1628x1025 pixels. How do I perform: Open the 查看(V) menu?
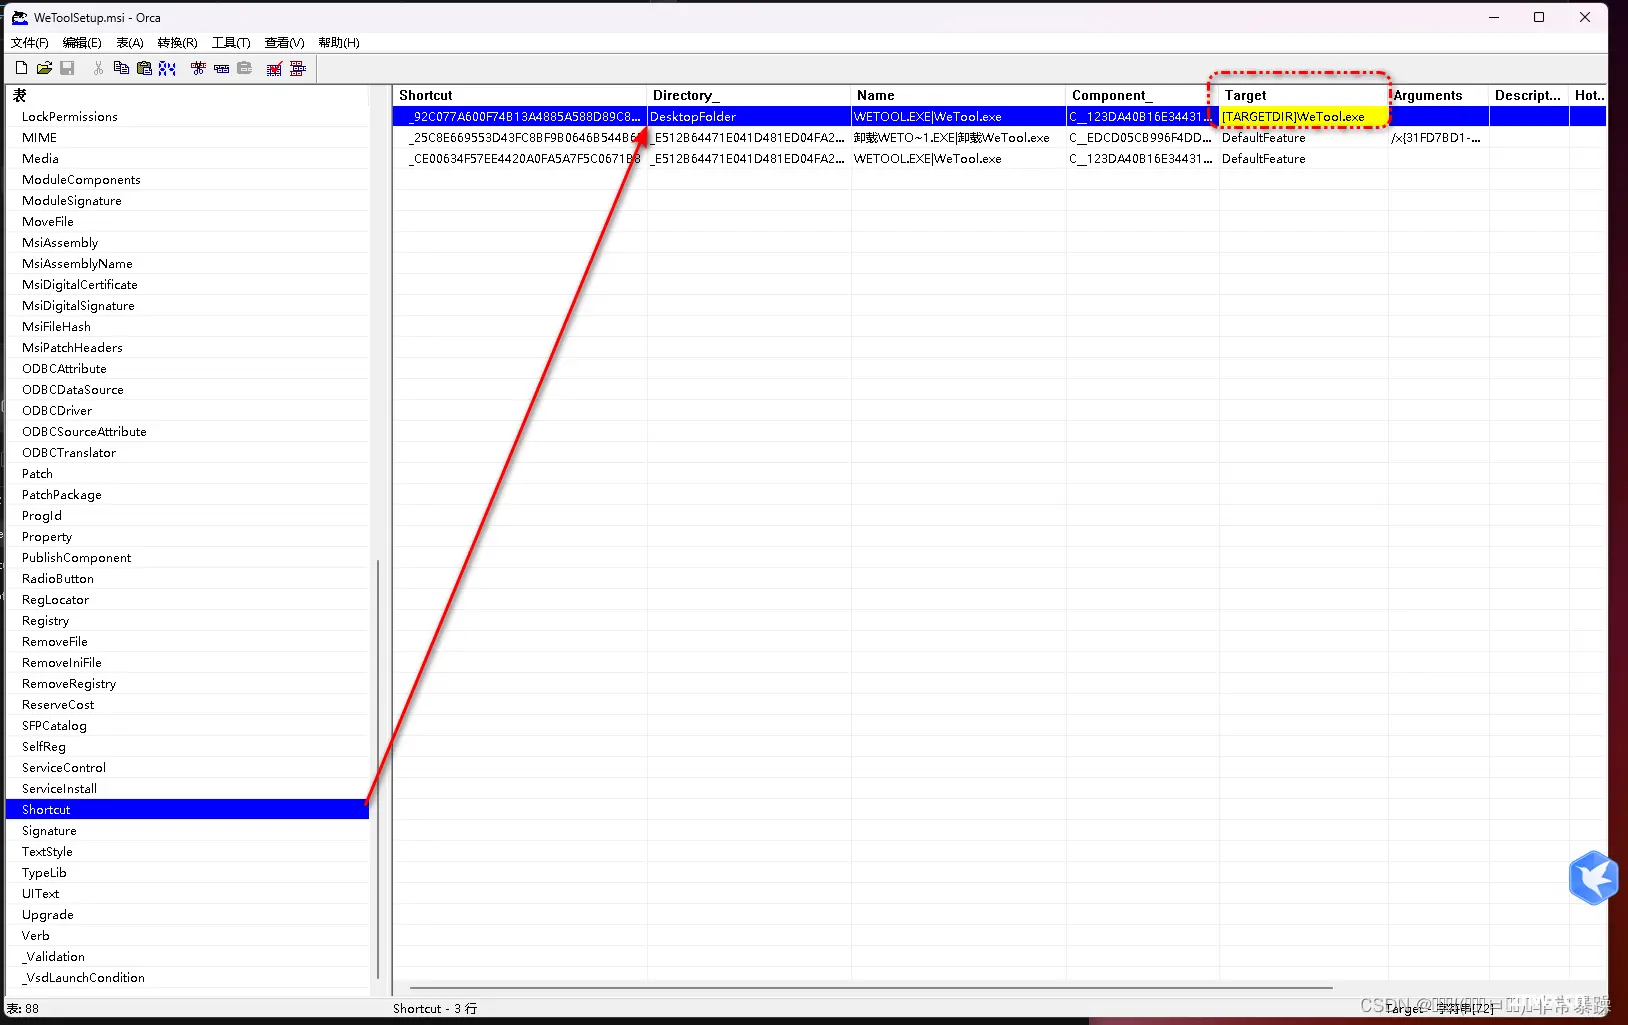point(284,42)
